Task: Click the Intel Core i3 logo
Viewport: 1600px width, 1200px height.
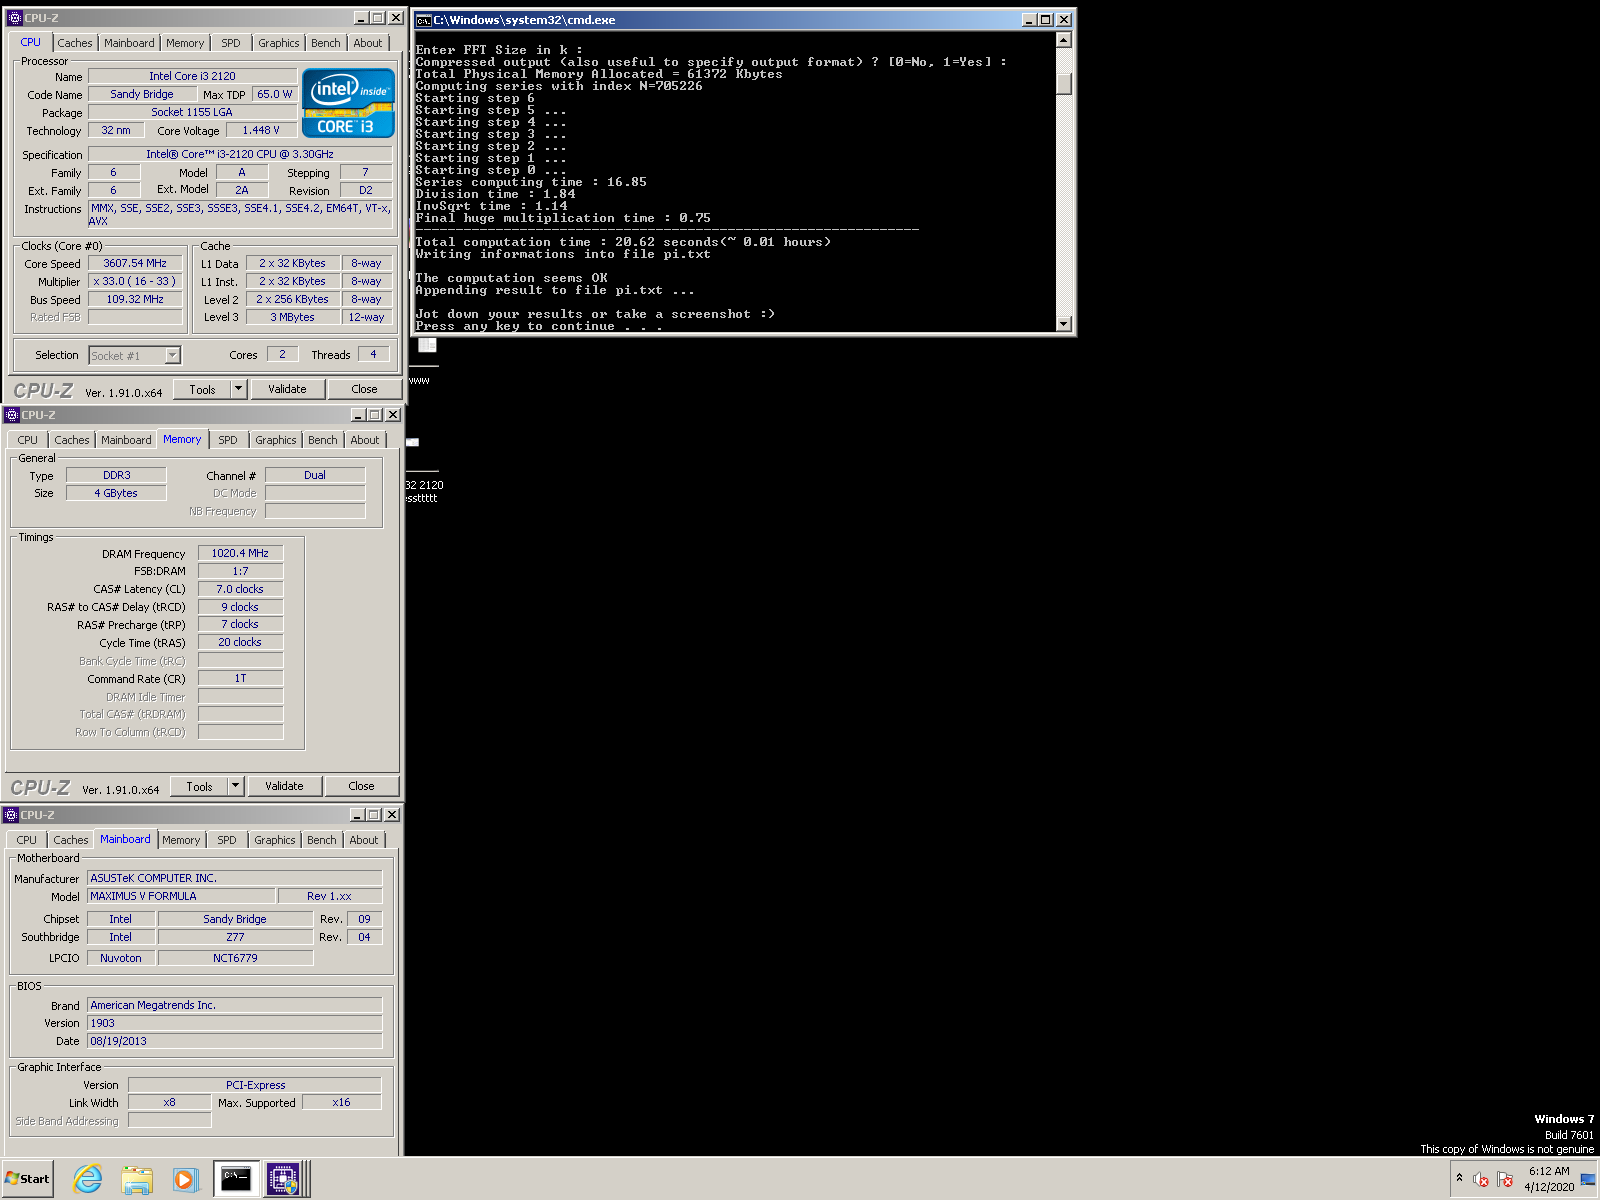Action: click(348, 102)
